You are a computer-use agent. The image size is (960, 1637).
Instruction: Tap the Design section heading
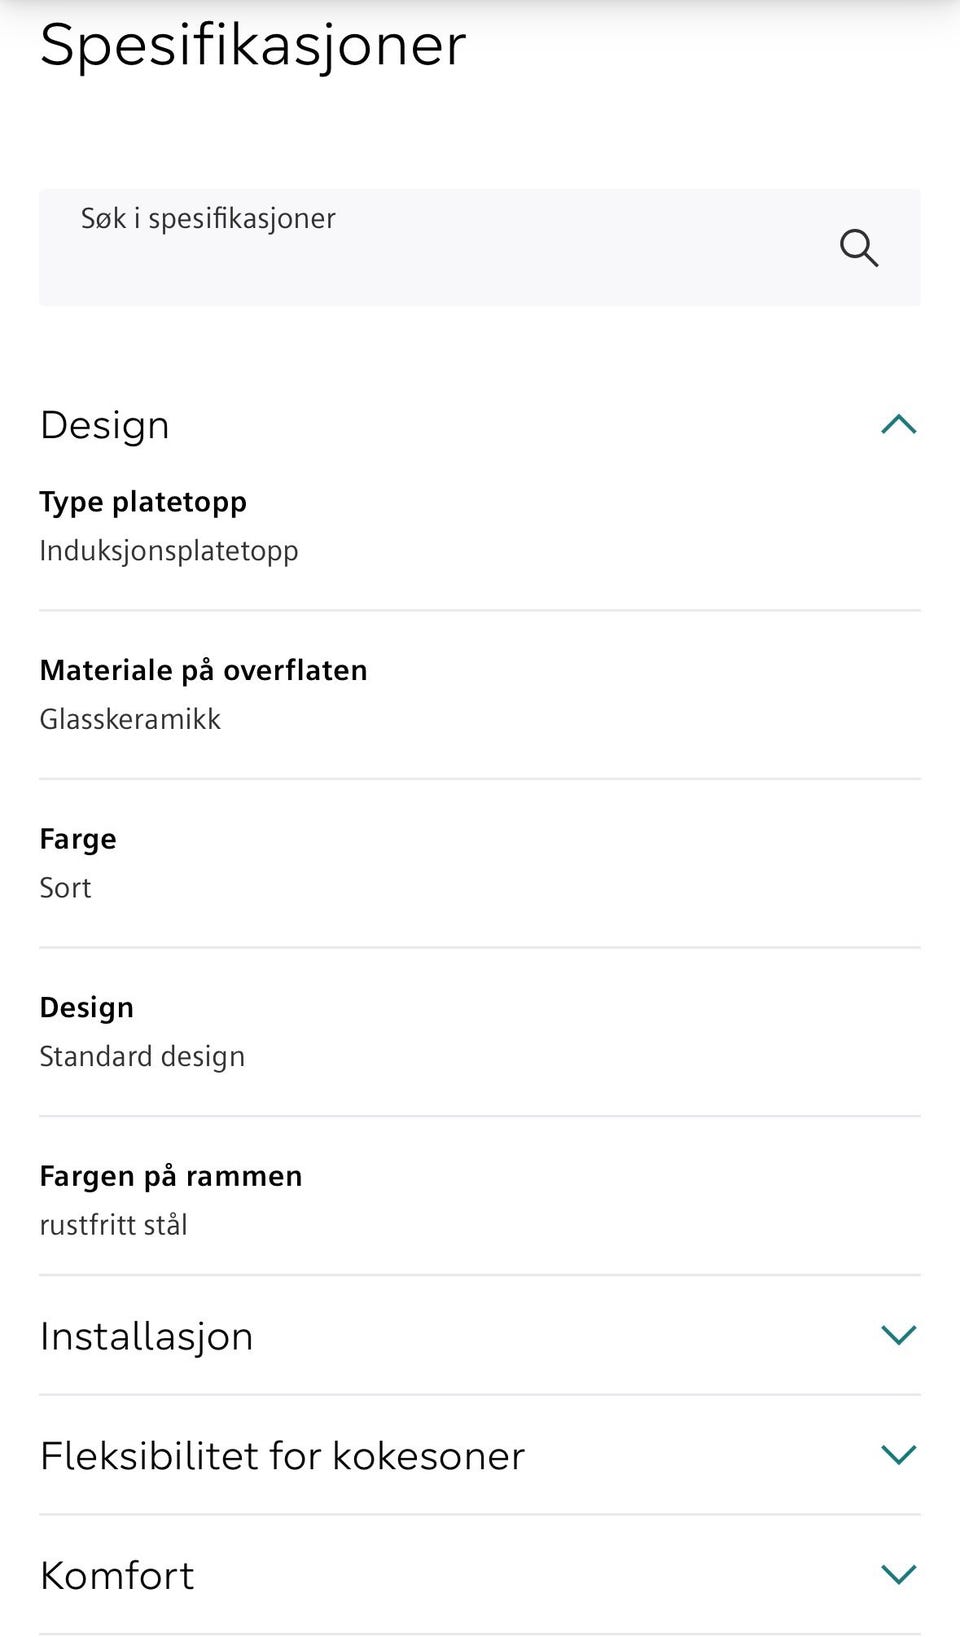coord(105,426)
